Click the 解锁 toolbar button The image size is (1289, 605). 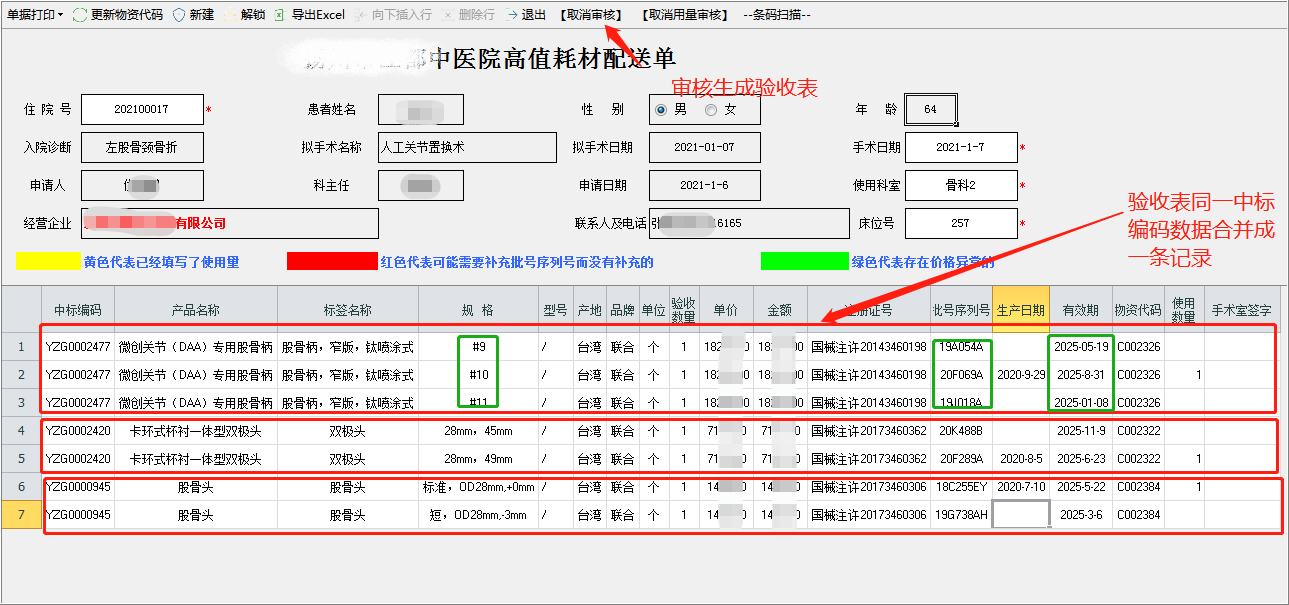pos(244,15)
